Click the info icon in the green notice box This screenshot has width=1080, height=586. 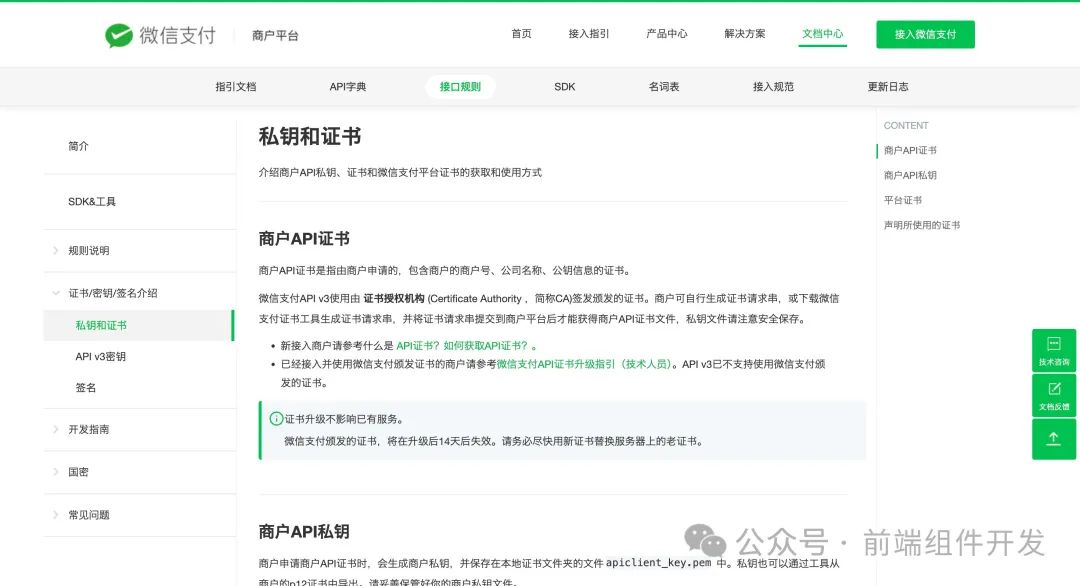tap(276, 419)
